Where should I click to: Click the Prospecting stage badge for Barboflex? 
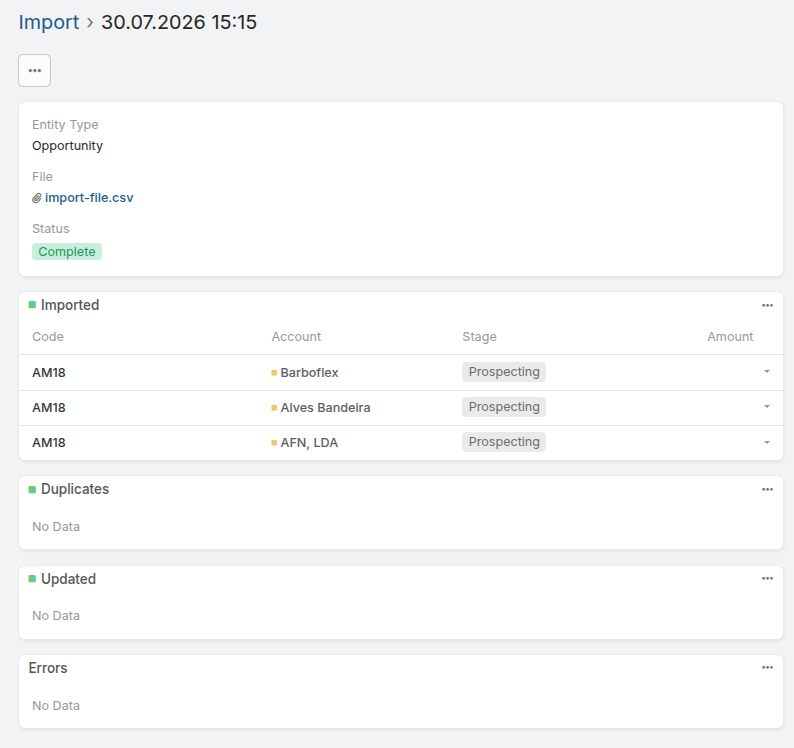tap(504, 372)
